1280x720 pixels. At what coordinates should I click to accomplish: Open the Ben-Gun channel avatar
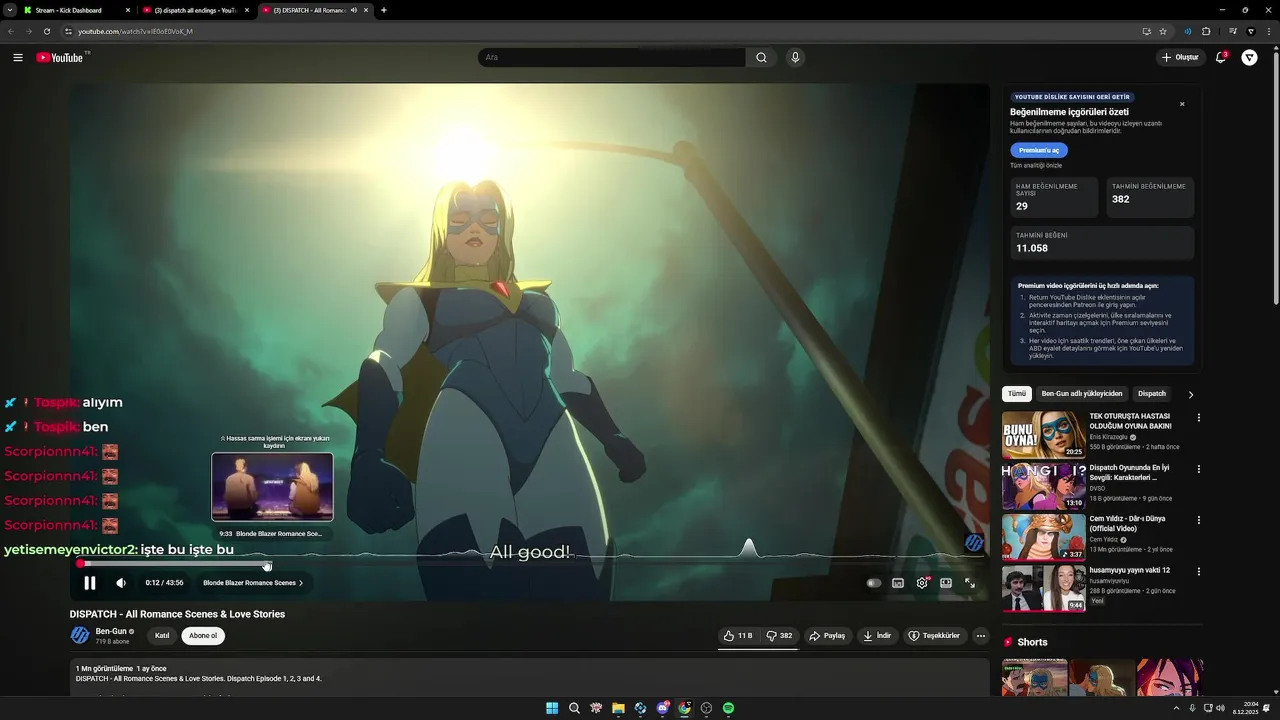point(80,635)
